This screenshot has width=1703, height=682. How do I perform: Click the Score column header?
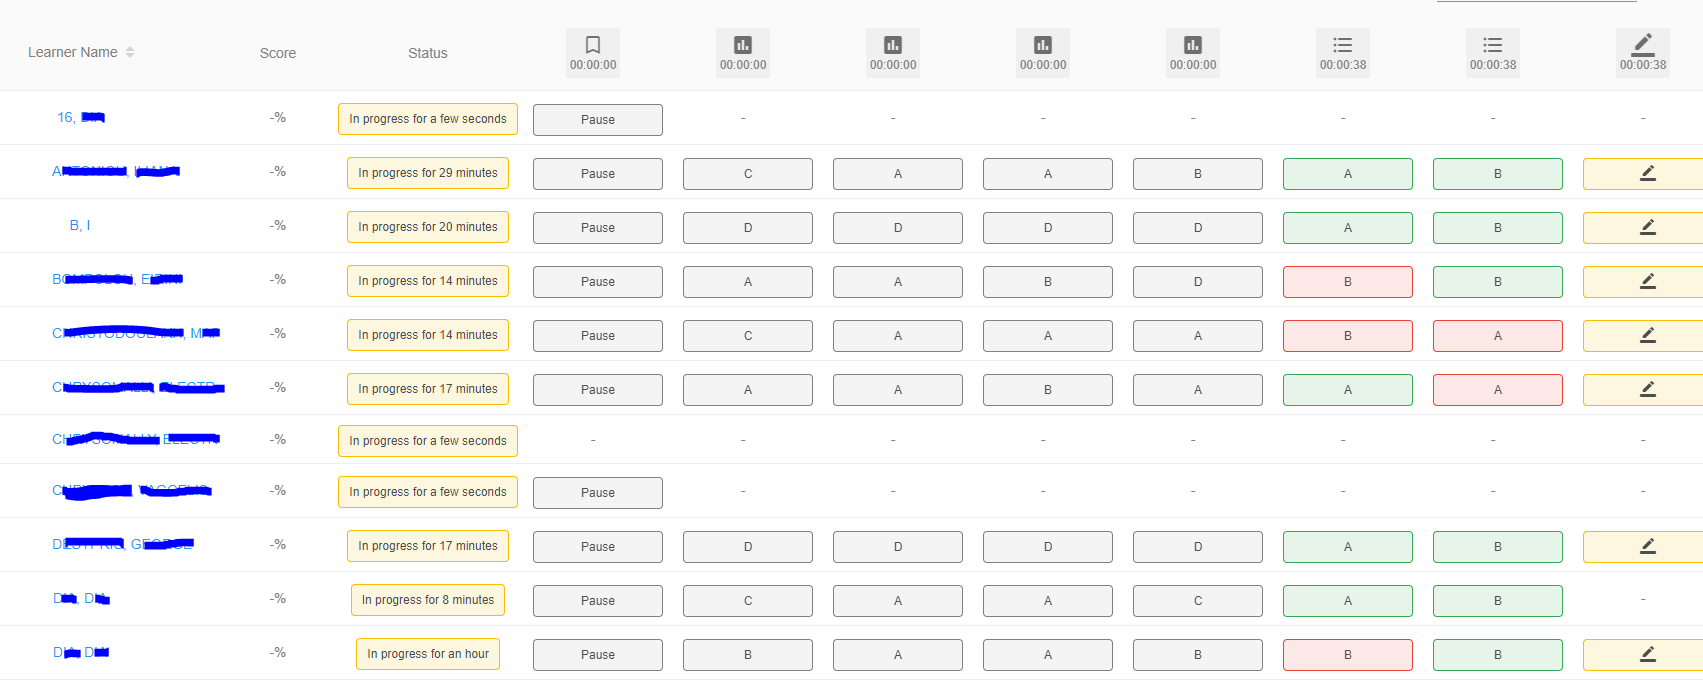click(x=278, y=53)
